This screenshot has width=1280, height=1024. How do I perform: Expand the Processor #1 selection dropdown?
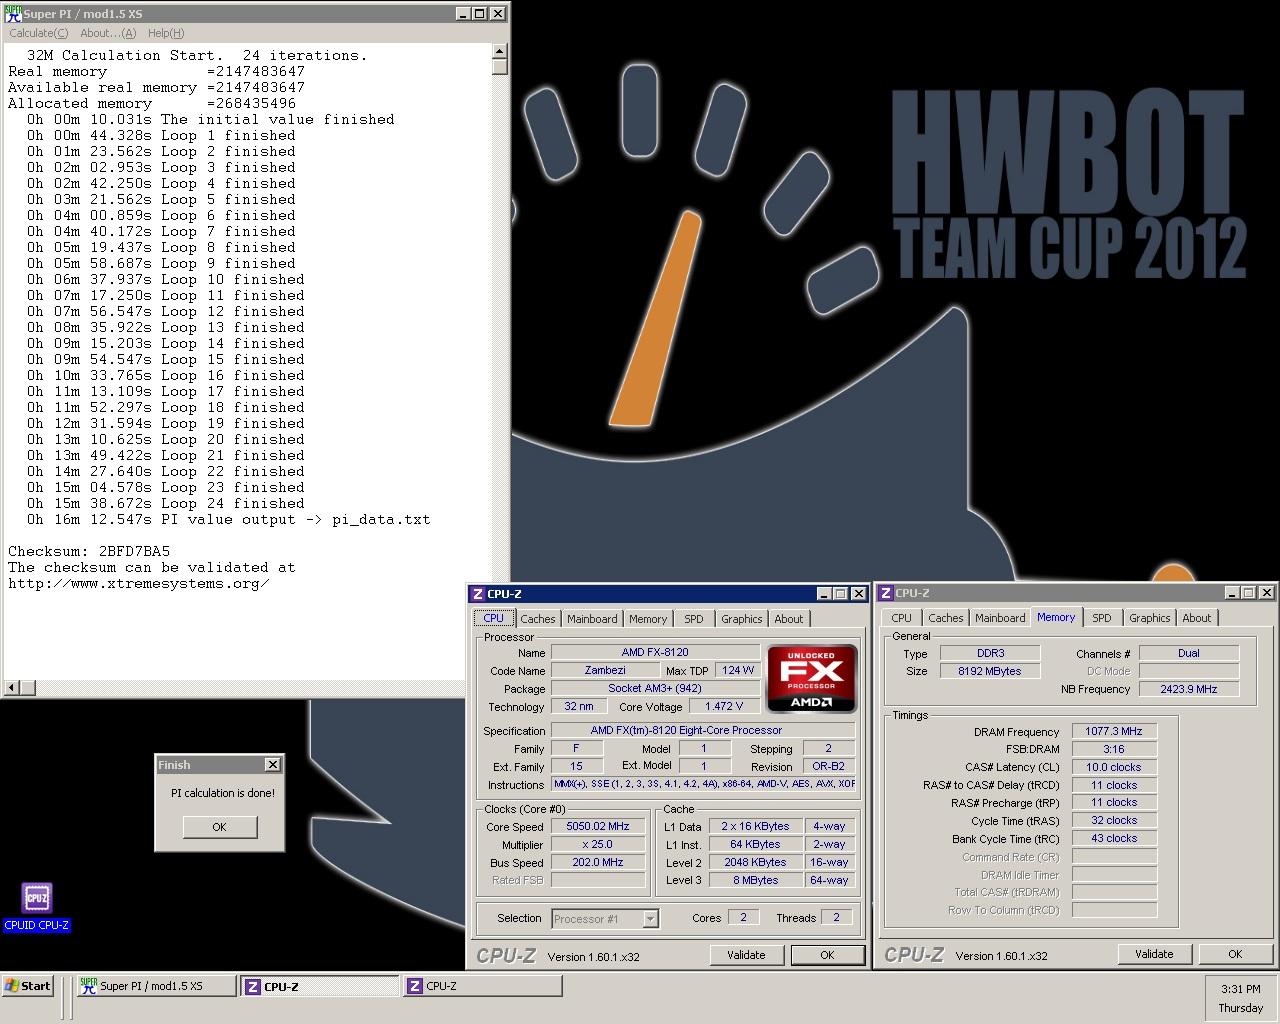point(650,919)
